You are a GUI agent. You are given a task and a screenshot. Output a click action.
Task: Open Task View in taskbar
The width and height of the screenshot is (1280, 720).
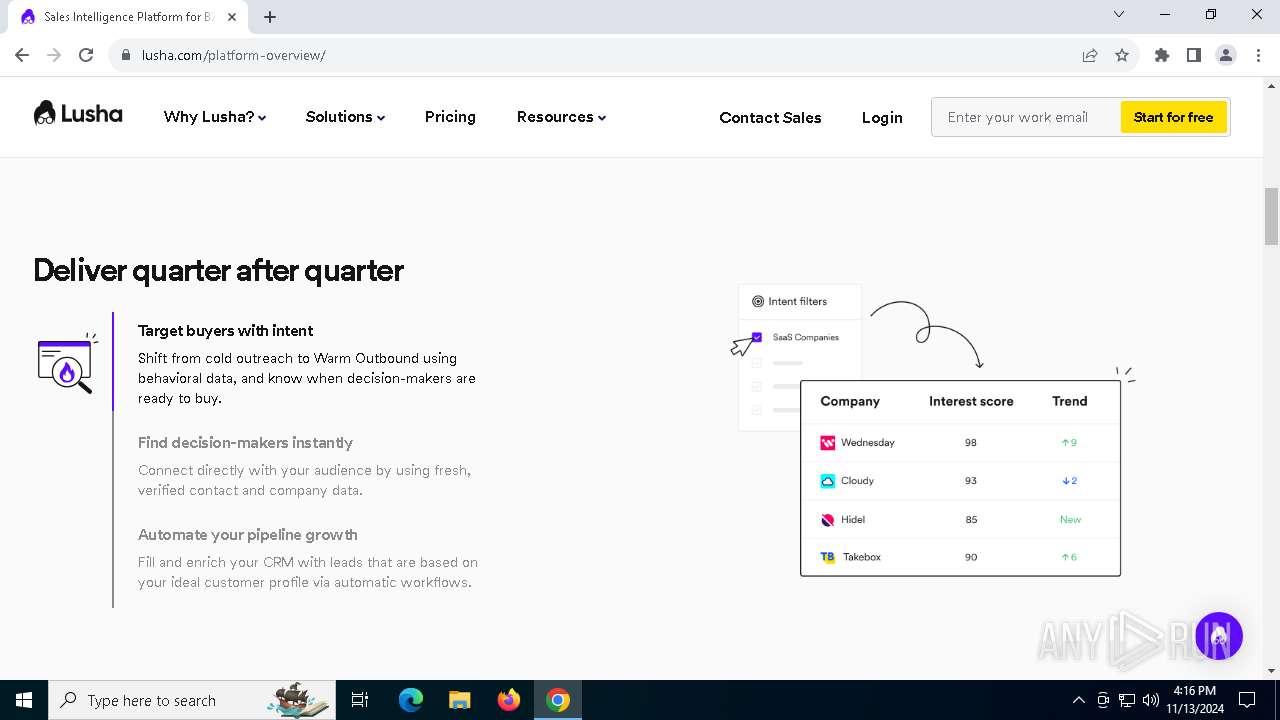click(x=360, y=700)
